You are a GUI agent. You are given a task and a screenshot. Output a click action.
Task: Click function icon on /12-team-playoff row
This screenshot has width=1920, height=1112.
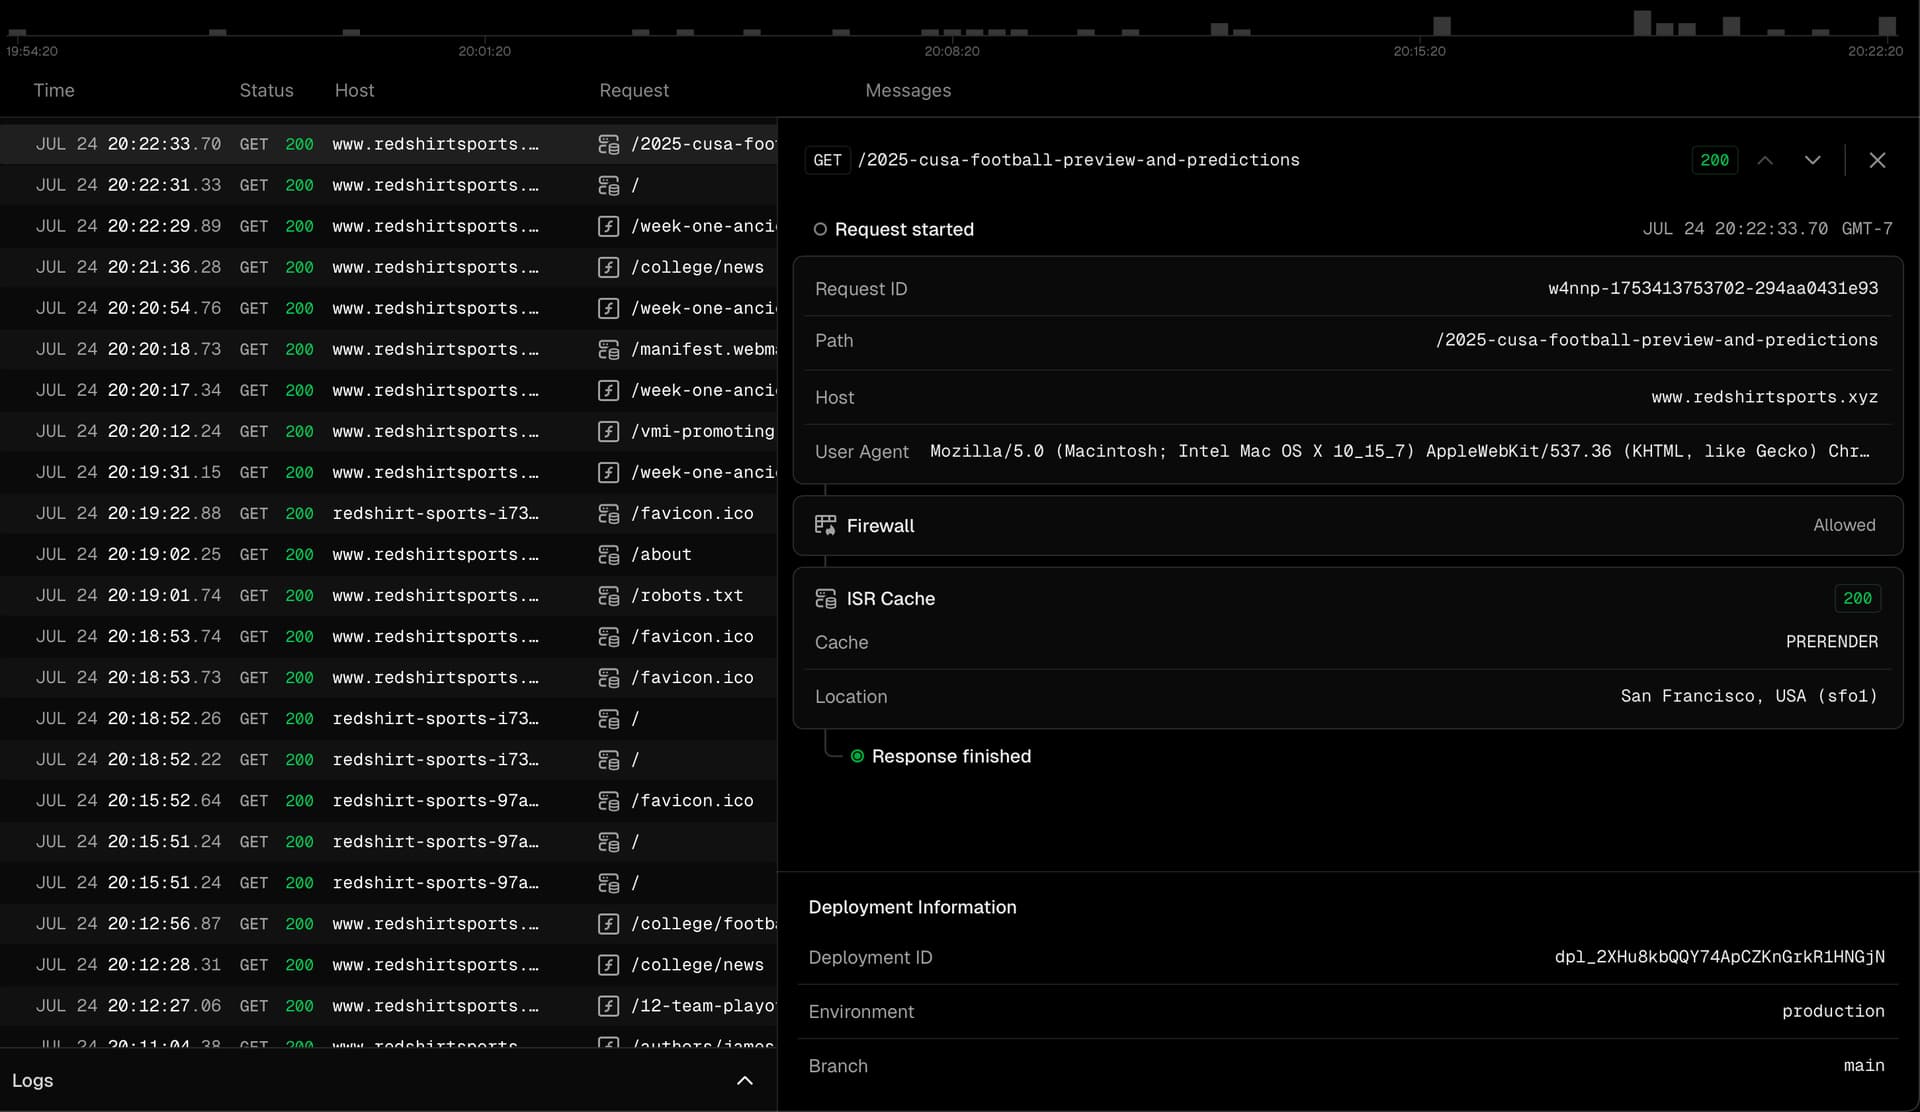point(608,1006)
